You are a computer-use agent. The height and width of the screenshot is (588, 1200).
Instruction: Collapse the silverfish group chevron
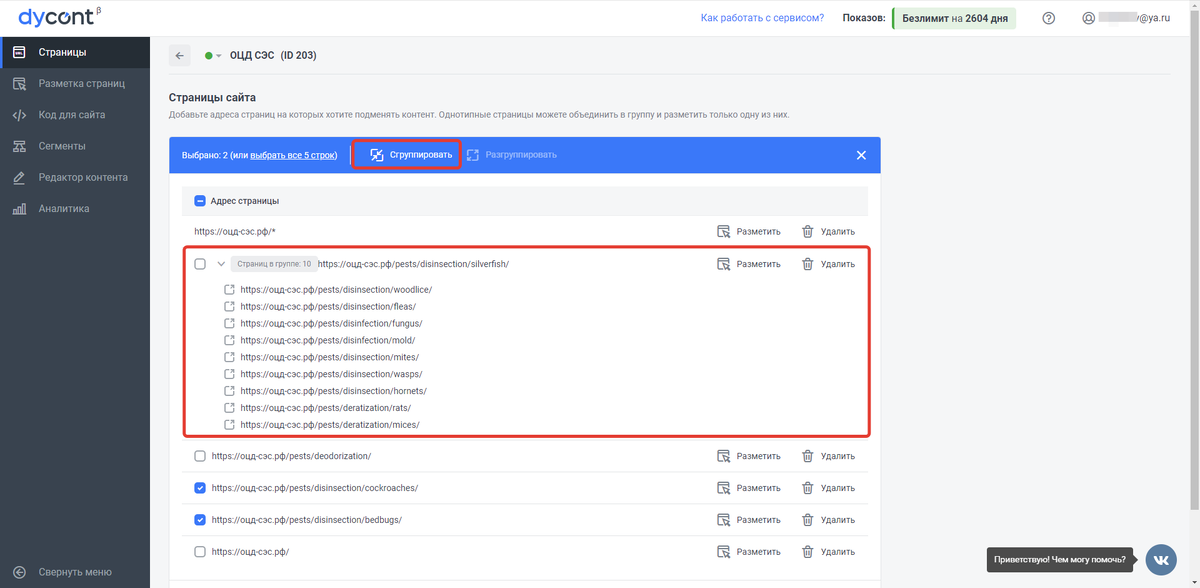click(x=221, y=264)
